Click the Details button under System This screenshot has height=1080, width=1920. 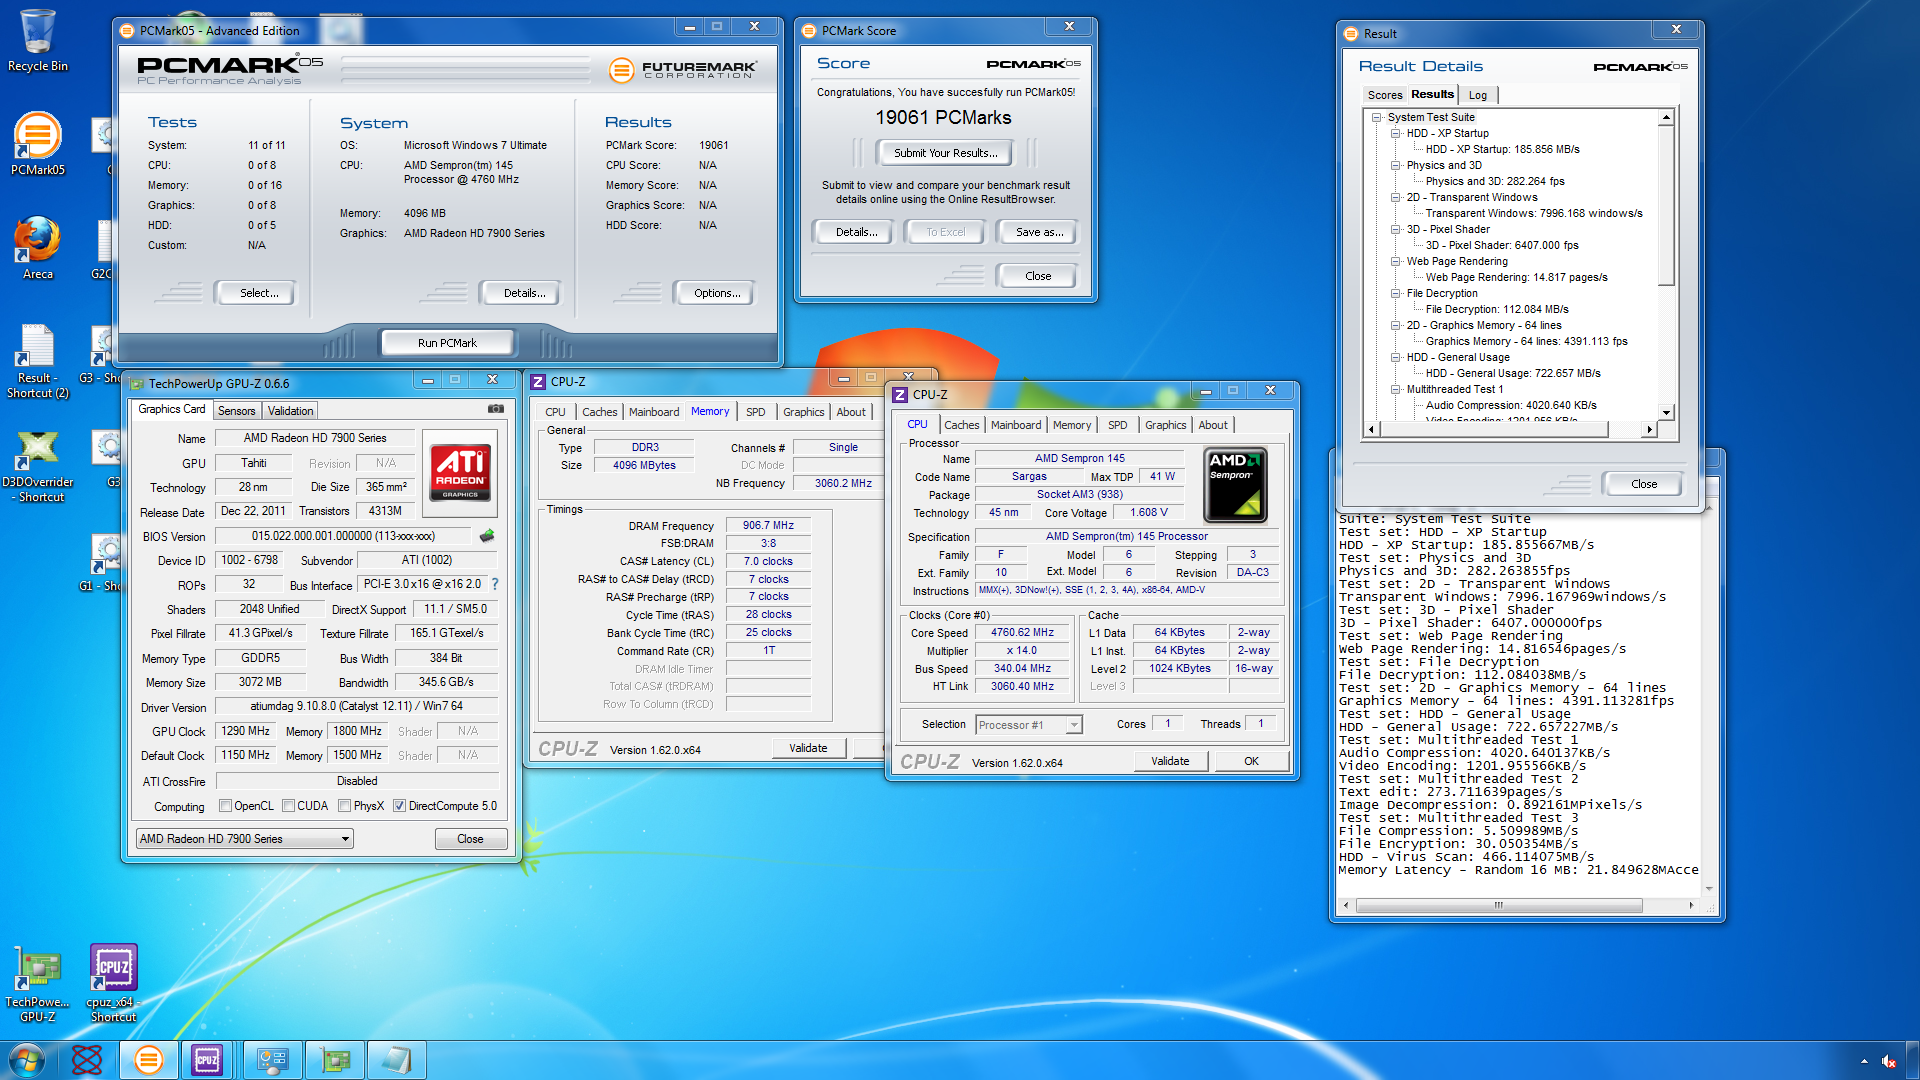pyautogui.click(x=524, y=293)
